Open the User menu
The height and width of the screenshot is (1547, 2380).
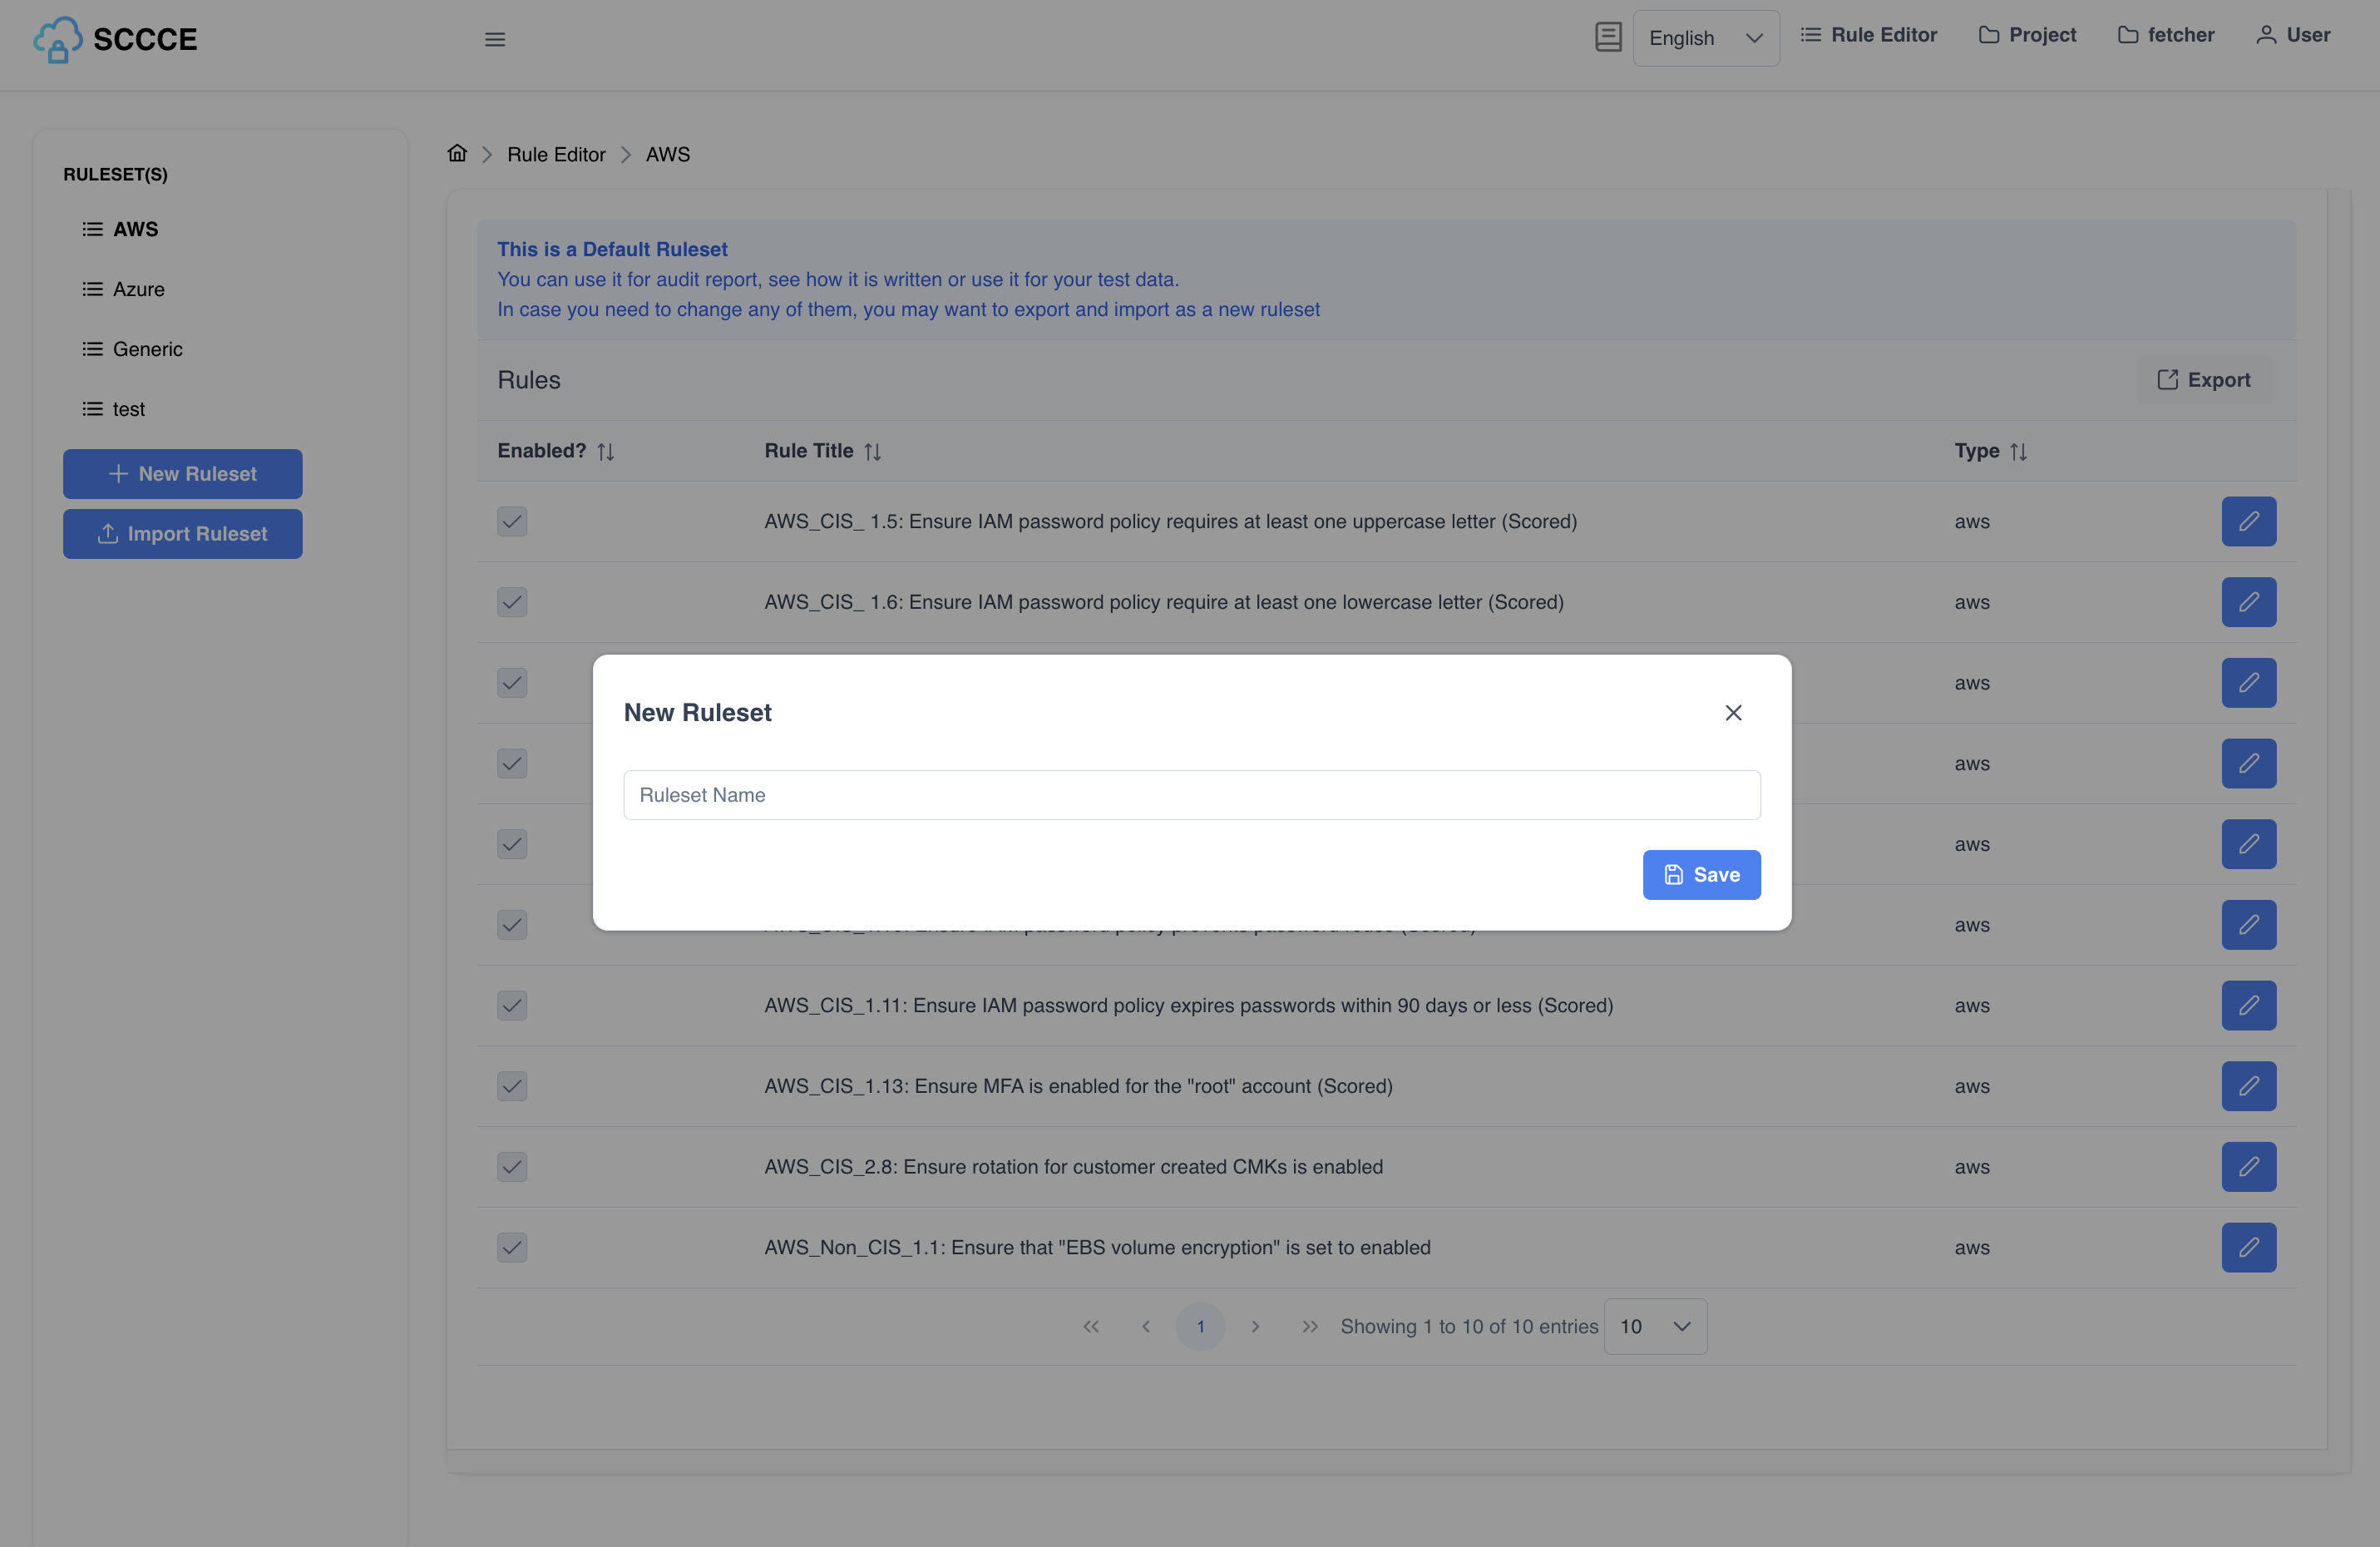coord(2293,35)
